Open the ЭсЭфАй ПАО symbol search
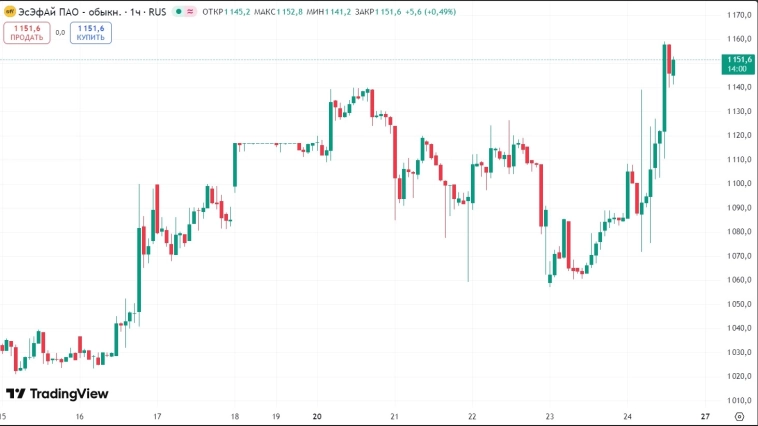 point(59,12)
